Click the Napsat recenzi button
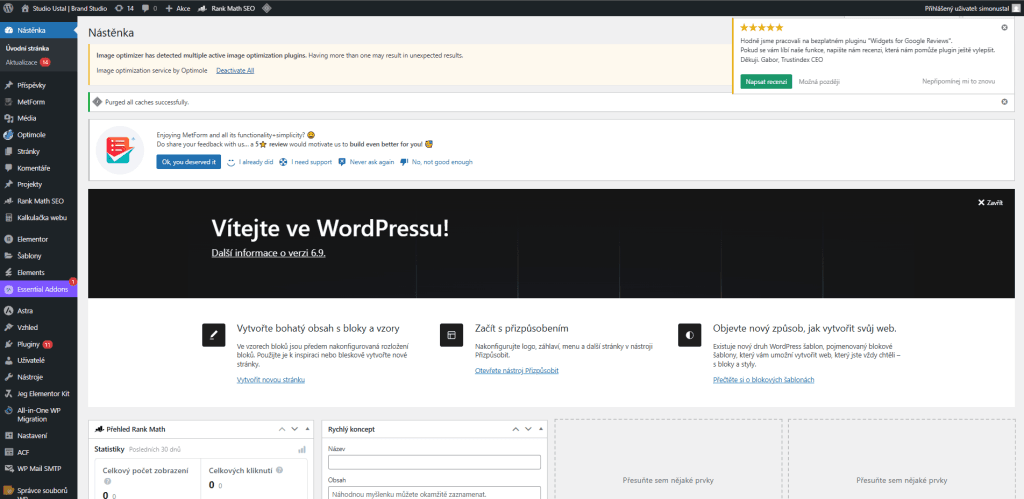This screenshot has width=1024, height=499. [766, 82]
